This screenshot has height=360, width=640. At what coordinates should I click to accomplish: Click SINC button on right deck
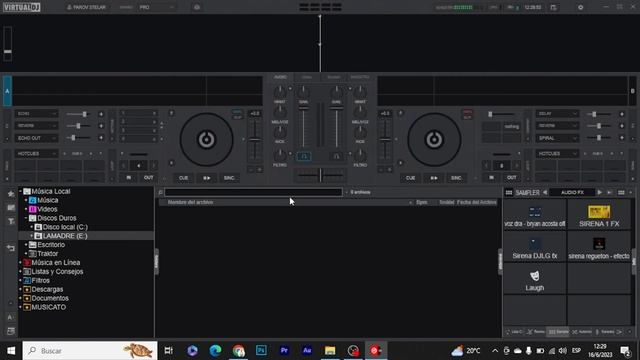tap(456, 178)
